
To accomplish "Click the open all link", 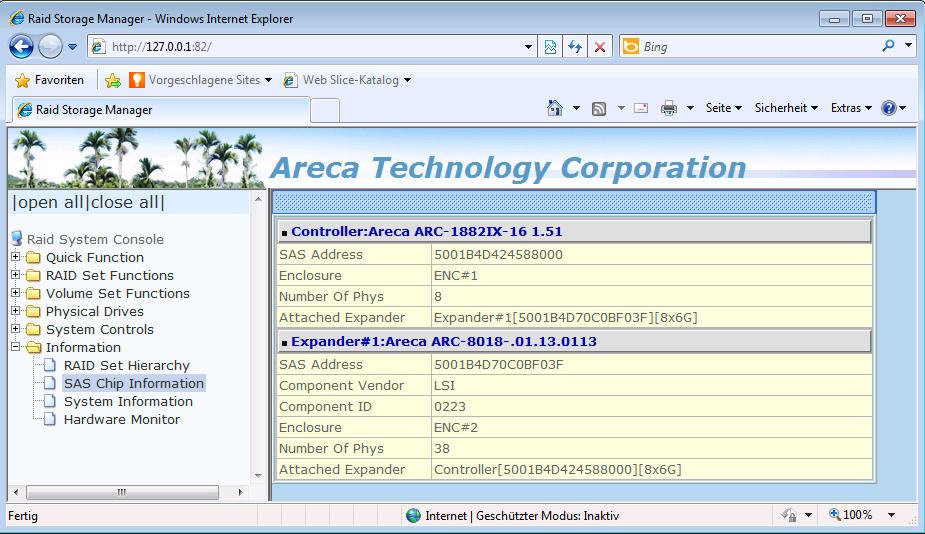I will coord(51,202).
